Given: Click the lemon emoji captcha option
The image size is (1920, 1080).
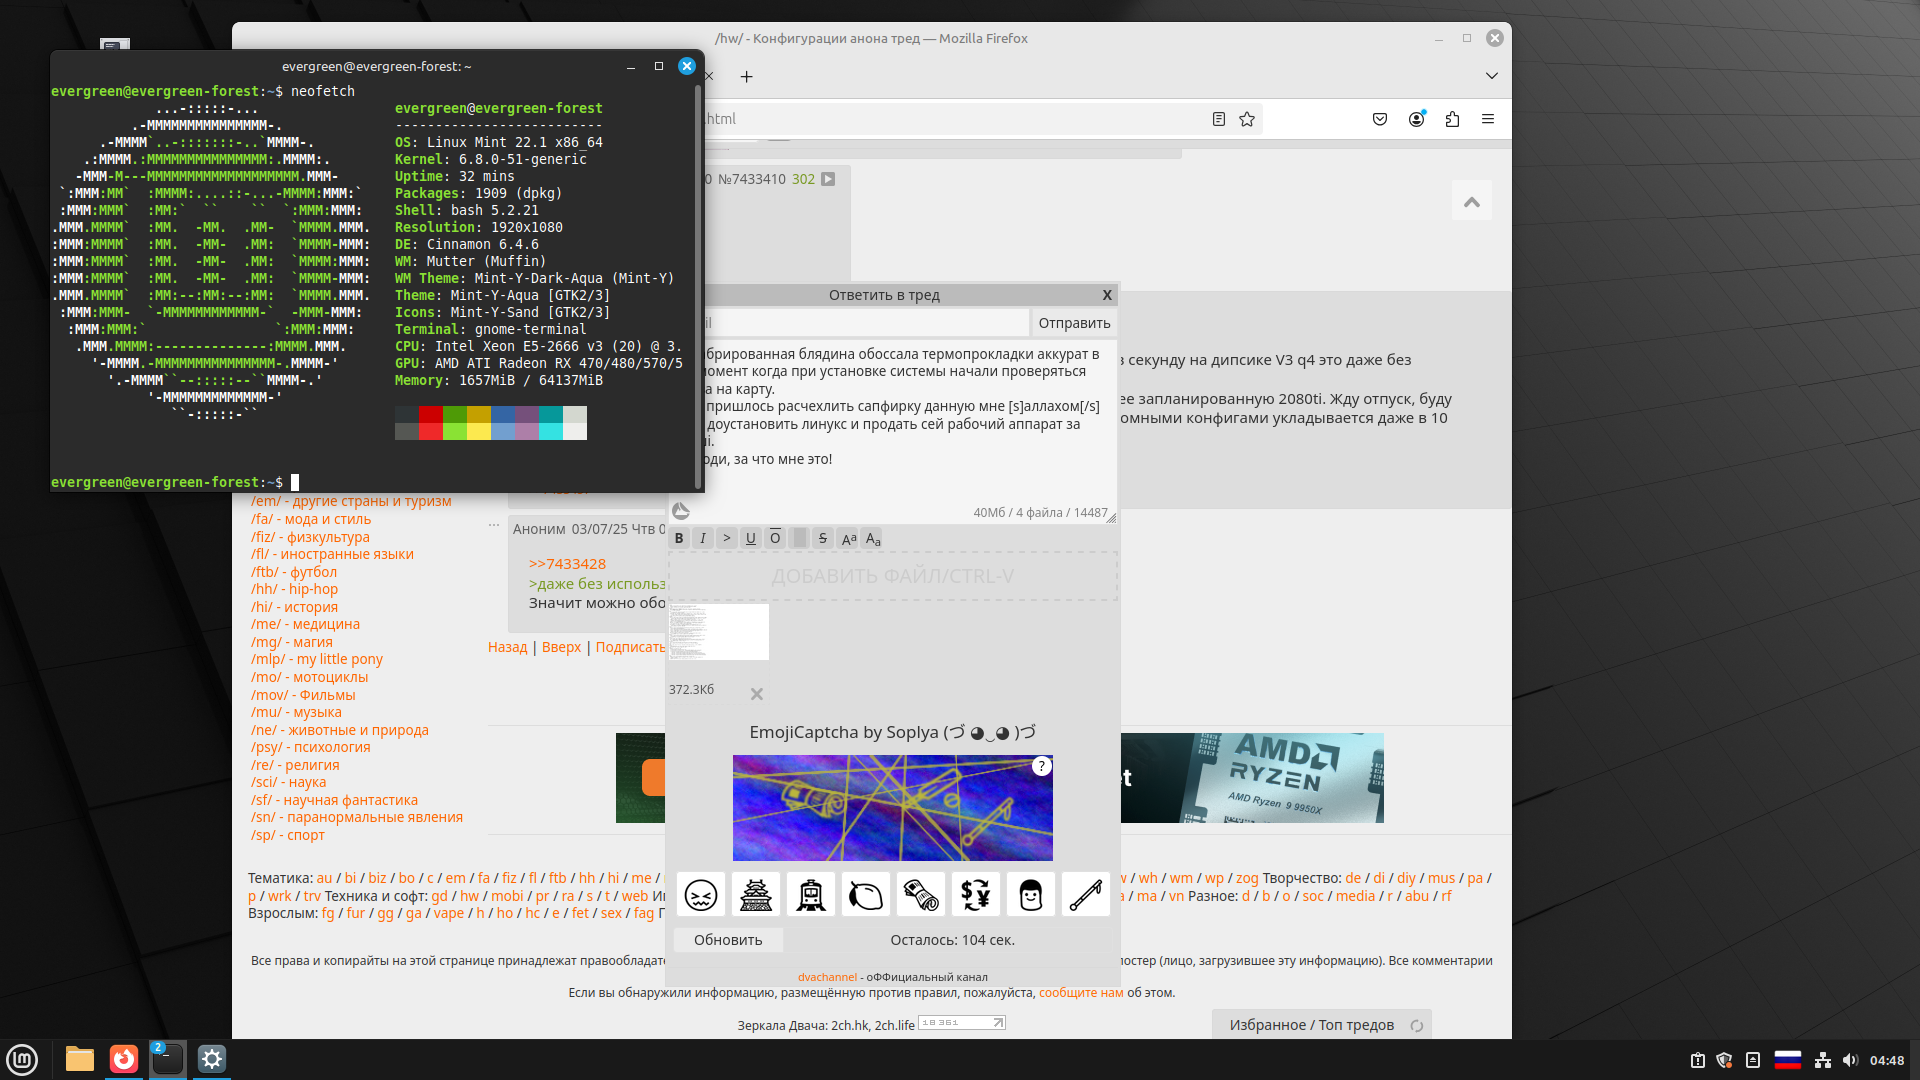Looking at the screenshot, I should (865, 894).
